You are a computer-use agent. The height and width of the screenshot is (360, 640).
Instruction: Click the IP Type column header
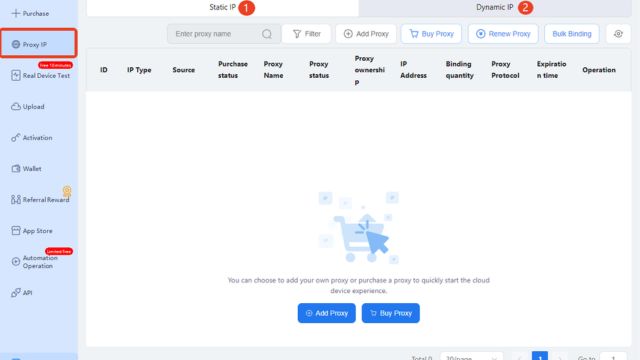click(x=139, y=70)
